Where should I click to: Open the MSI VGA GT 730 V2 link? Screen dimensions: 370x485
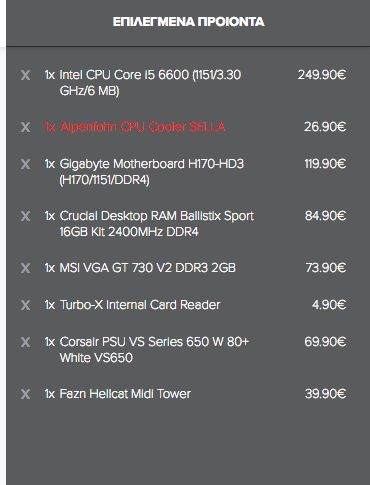click(x=140, y=268)
